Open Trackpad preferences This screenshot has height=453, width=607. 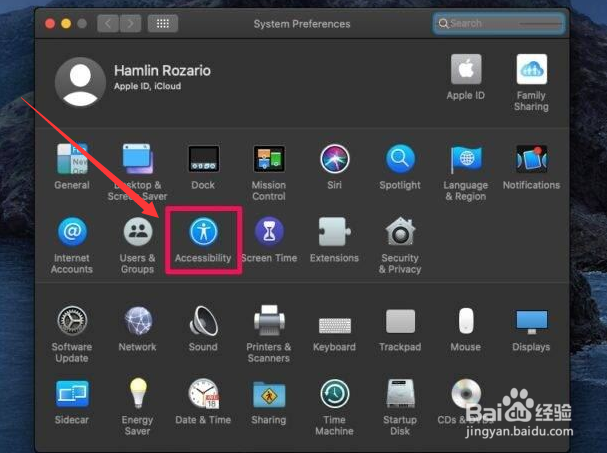coord(400,321)
